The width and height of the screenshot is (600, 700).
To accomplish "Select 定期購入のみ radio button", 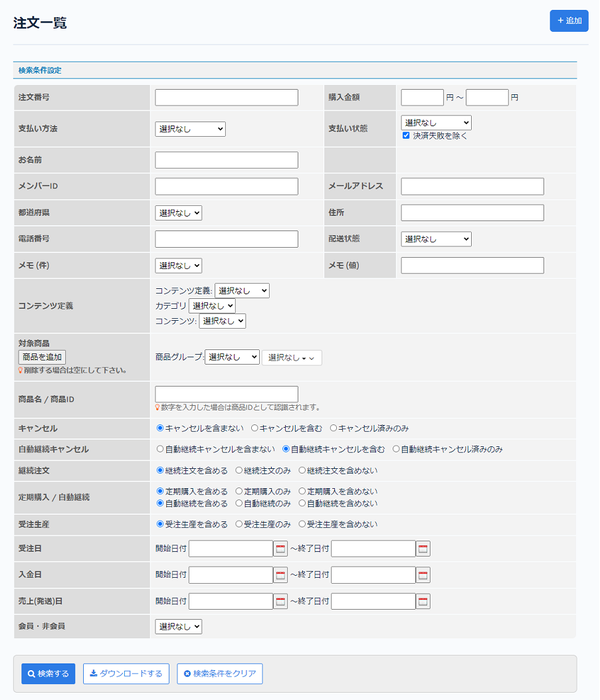I will click(x=239, y=491).
